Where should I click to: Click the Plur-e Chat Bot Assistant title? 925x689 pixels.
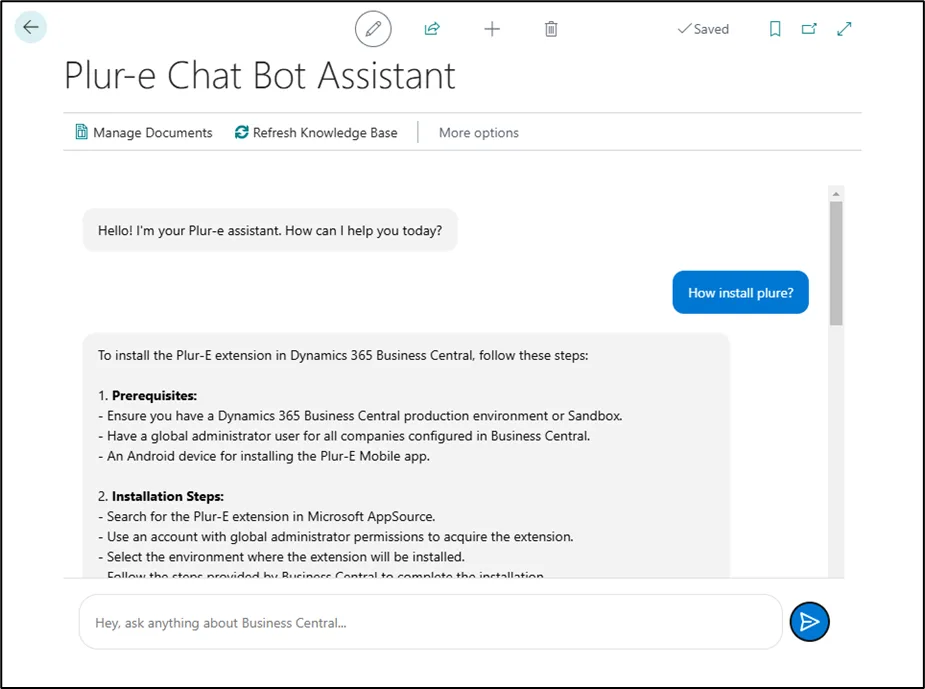coord(260,76)
